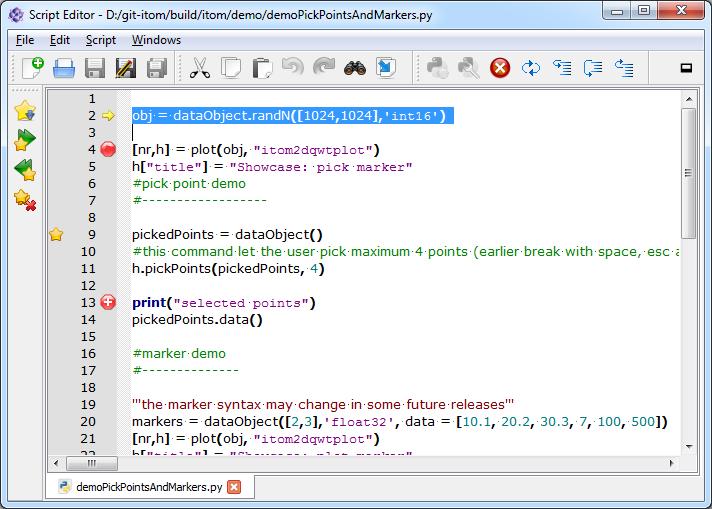Viewport: 712px width, 509px height.
Task: Click the #pick point demo comment
Action: [189, 183]
